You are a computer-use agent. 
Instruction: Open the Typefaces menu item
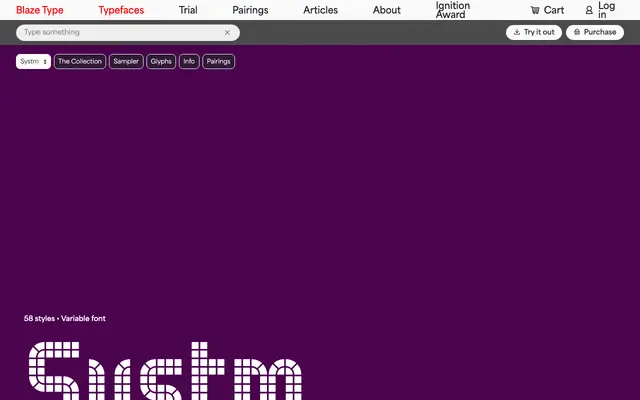tap(121, 10)
